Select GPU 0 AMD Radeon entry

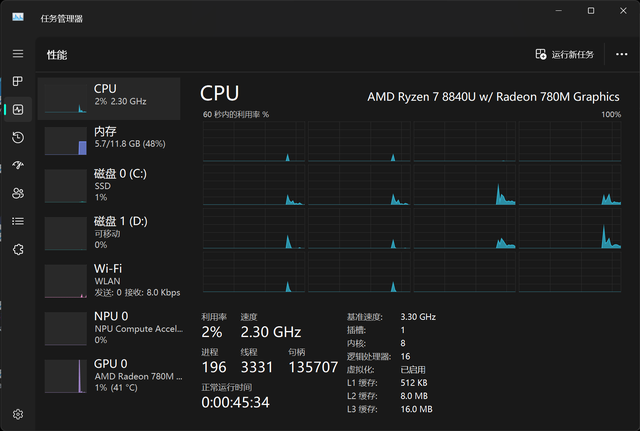click(x=109, y=375)
